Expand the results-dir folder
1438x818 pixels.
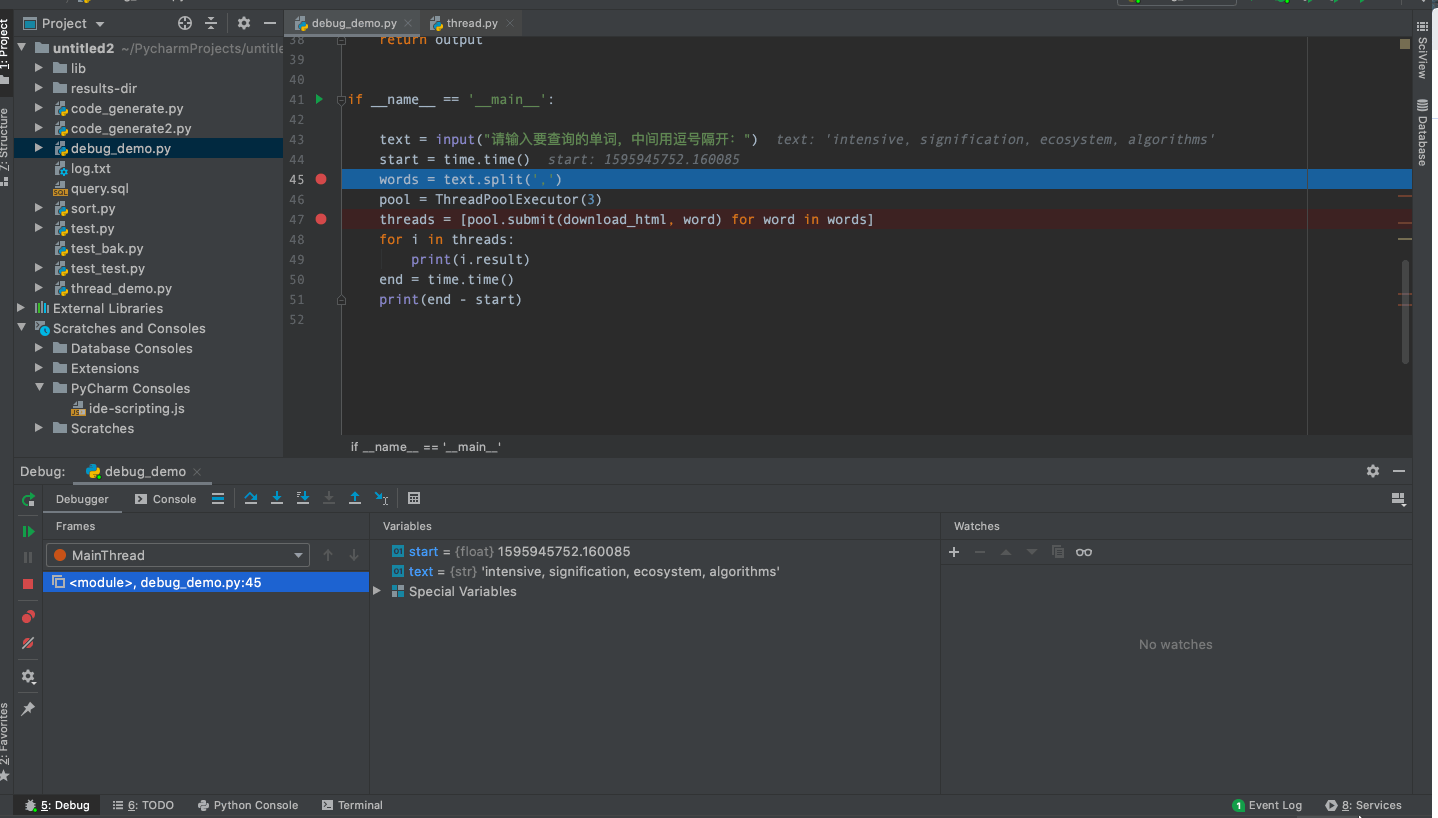[39, 88]
